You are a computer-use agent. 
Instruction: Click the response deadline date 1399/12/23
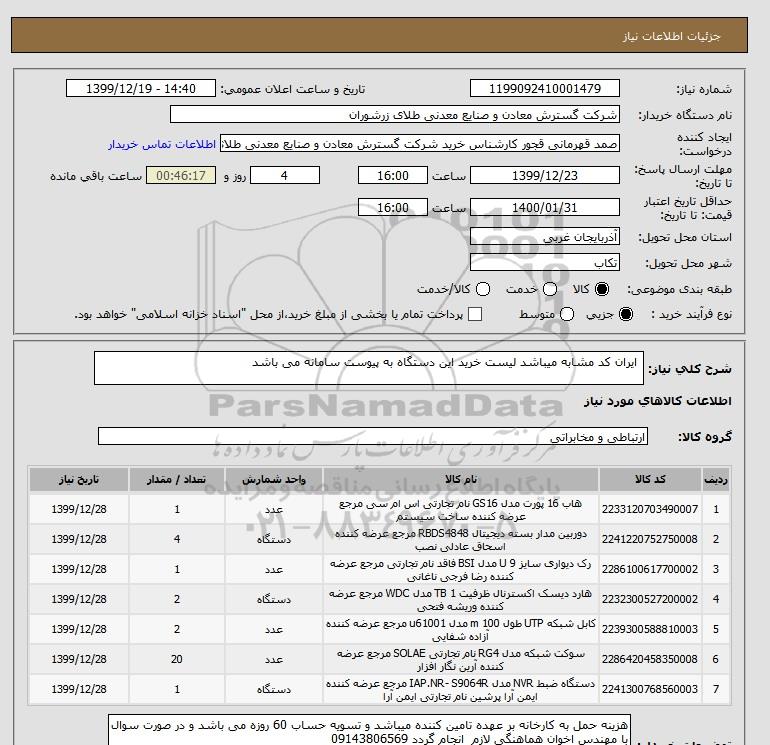pos(545,175)
